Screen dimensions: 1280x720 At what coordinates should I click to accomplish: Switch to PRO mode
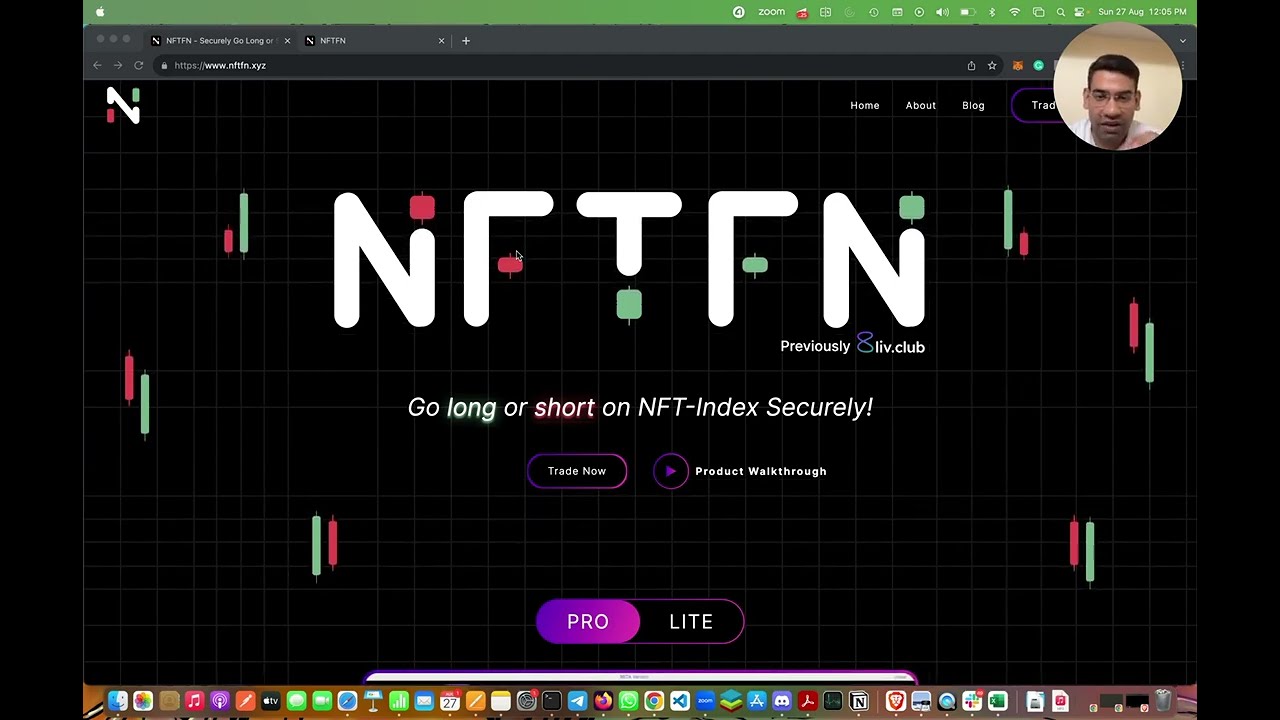click(588, 622)
